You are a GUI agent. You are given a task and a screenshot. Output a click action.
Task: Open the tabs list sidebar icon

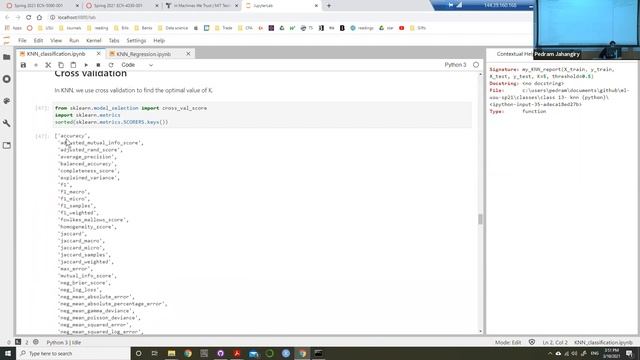click(x=7, y=145)
